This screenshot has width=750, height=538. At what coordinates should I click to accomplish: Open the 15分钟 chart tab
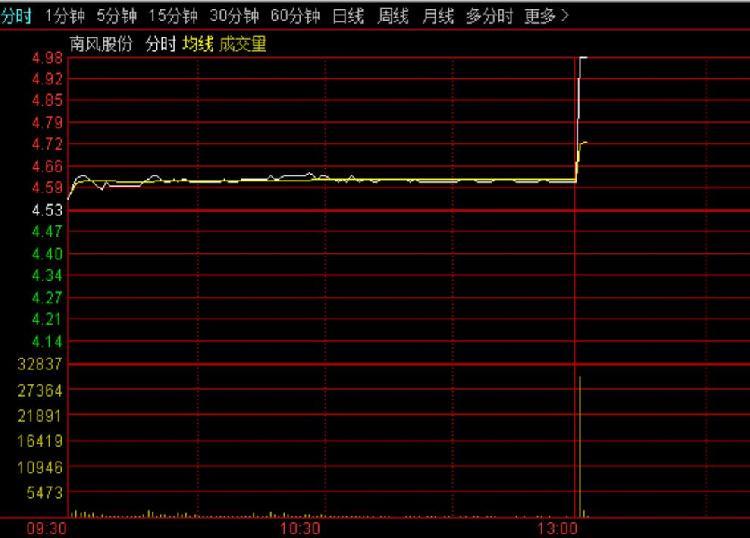[x=172, y=16]
